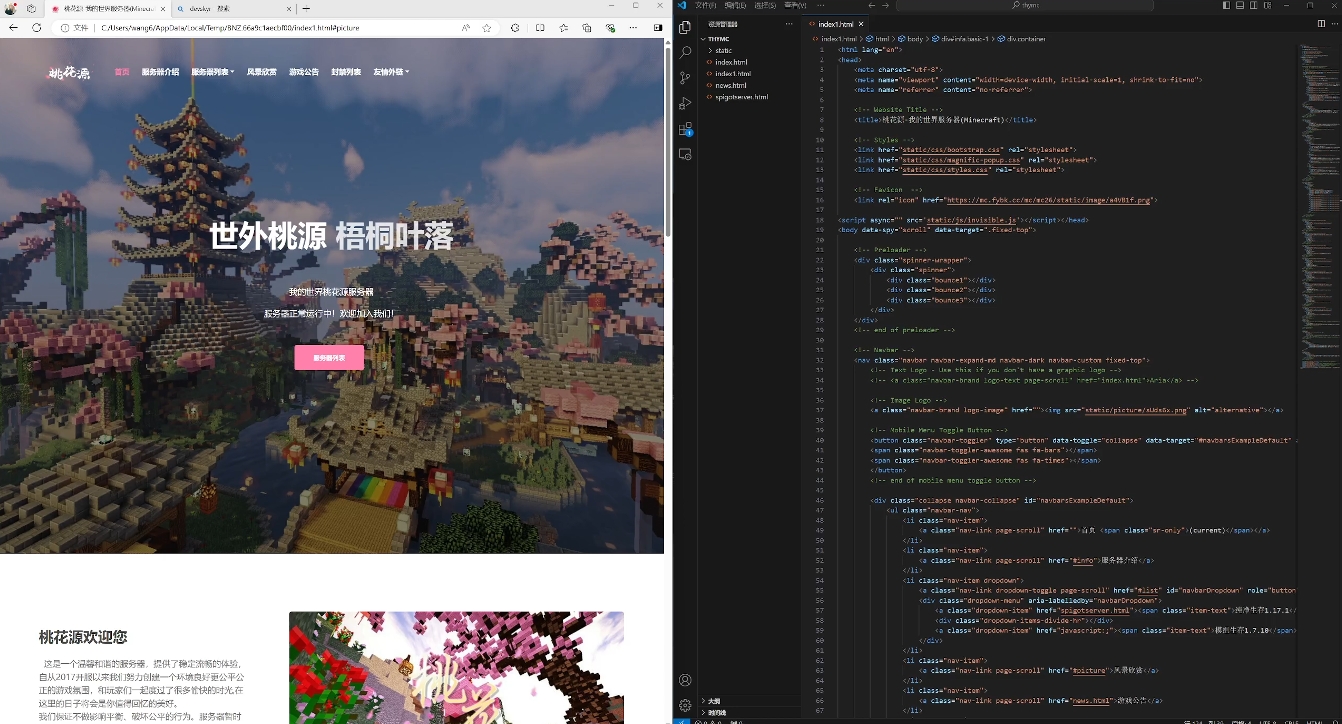The width and height of the screenshot is (1342, 724).
Task: Expand the 服务器列表 dropdown in site navbar
Action: click(x=212, y=72)
